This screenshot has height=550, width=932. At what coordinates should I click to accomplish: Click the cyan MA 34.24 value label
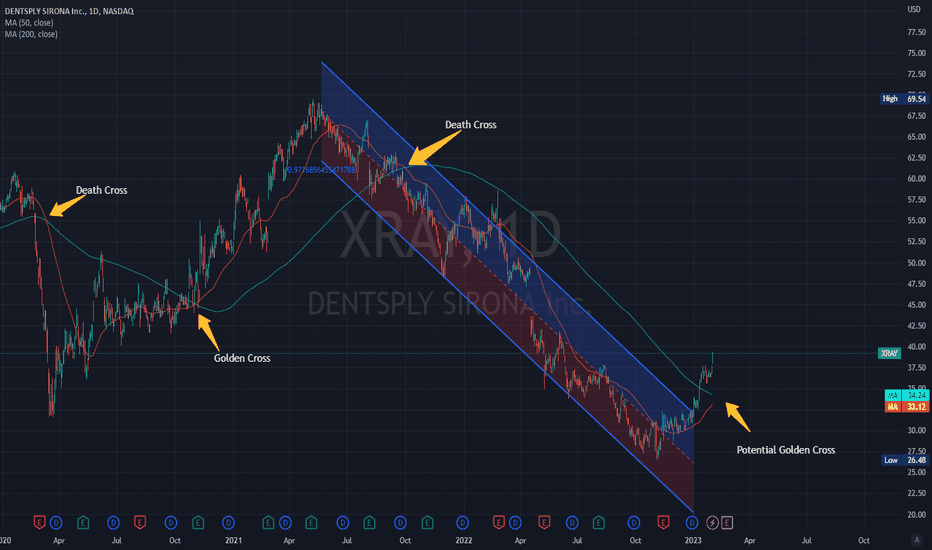click(906, 395)
